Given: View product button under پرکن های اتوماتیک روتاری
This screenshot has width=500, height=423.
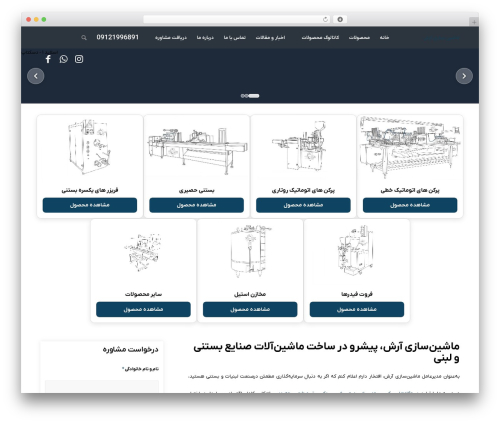Looking at the screenshot, I should click(303, 205).
